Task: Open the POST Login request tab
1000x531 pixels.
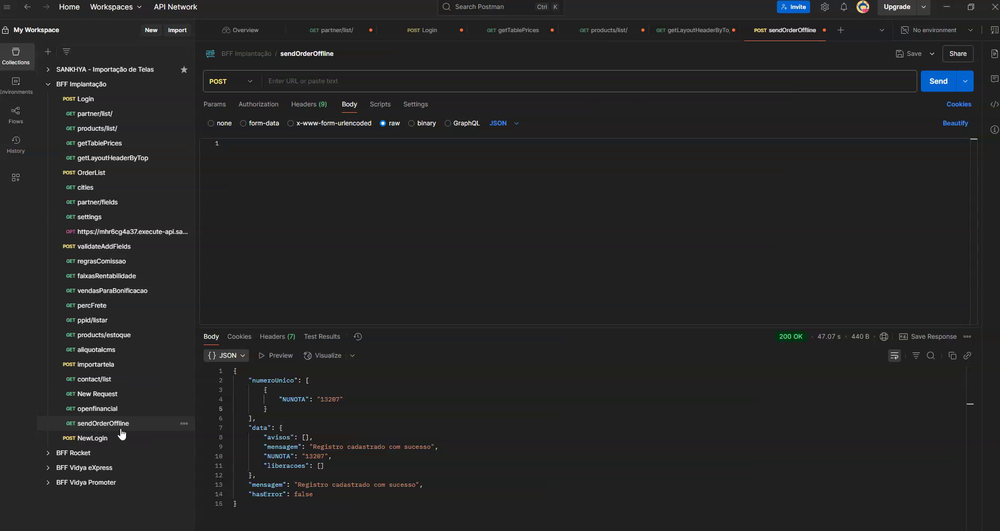Action: tap(422, 30)
